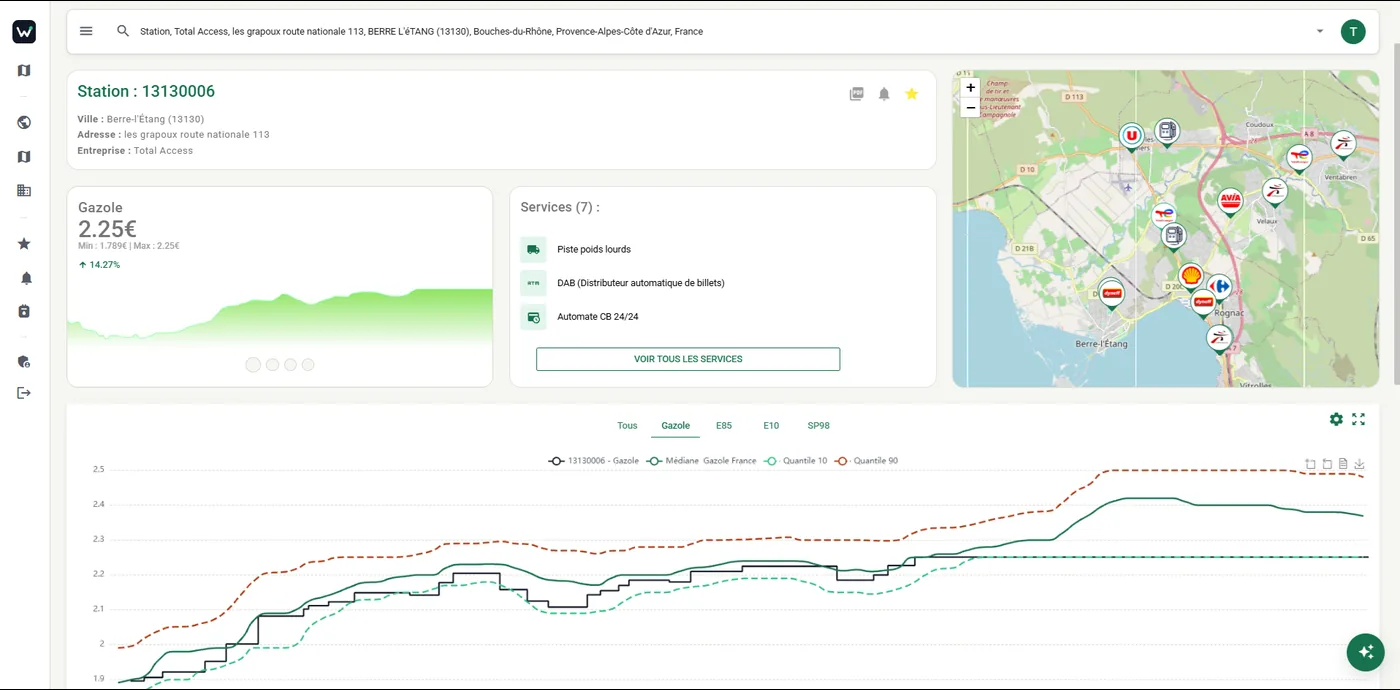Open chart settings gear icon
Screen dimensions: 1400x690
(x=1336, y=419)
